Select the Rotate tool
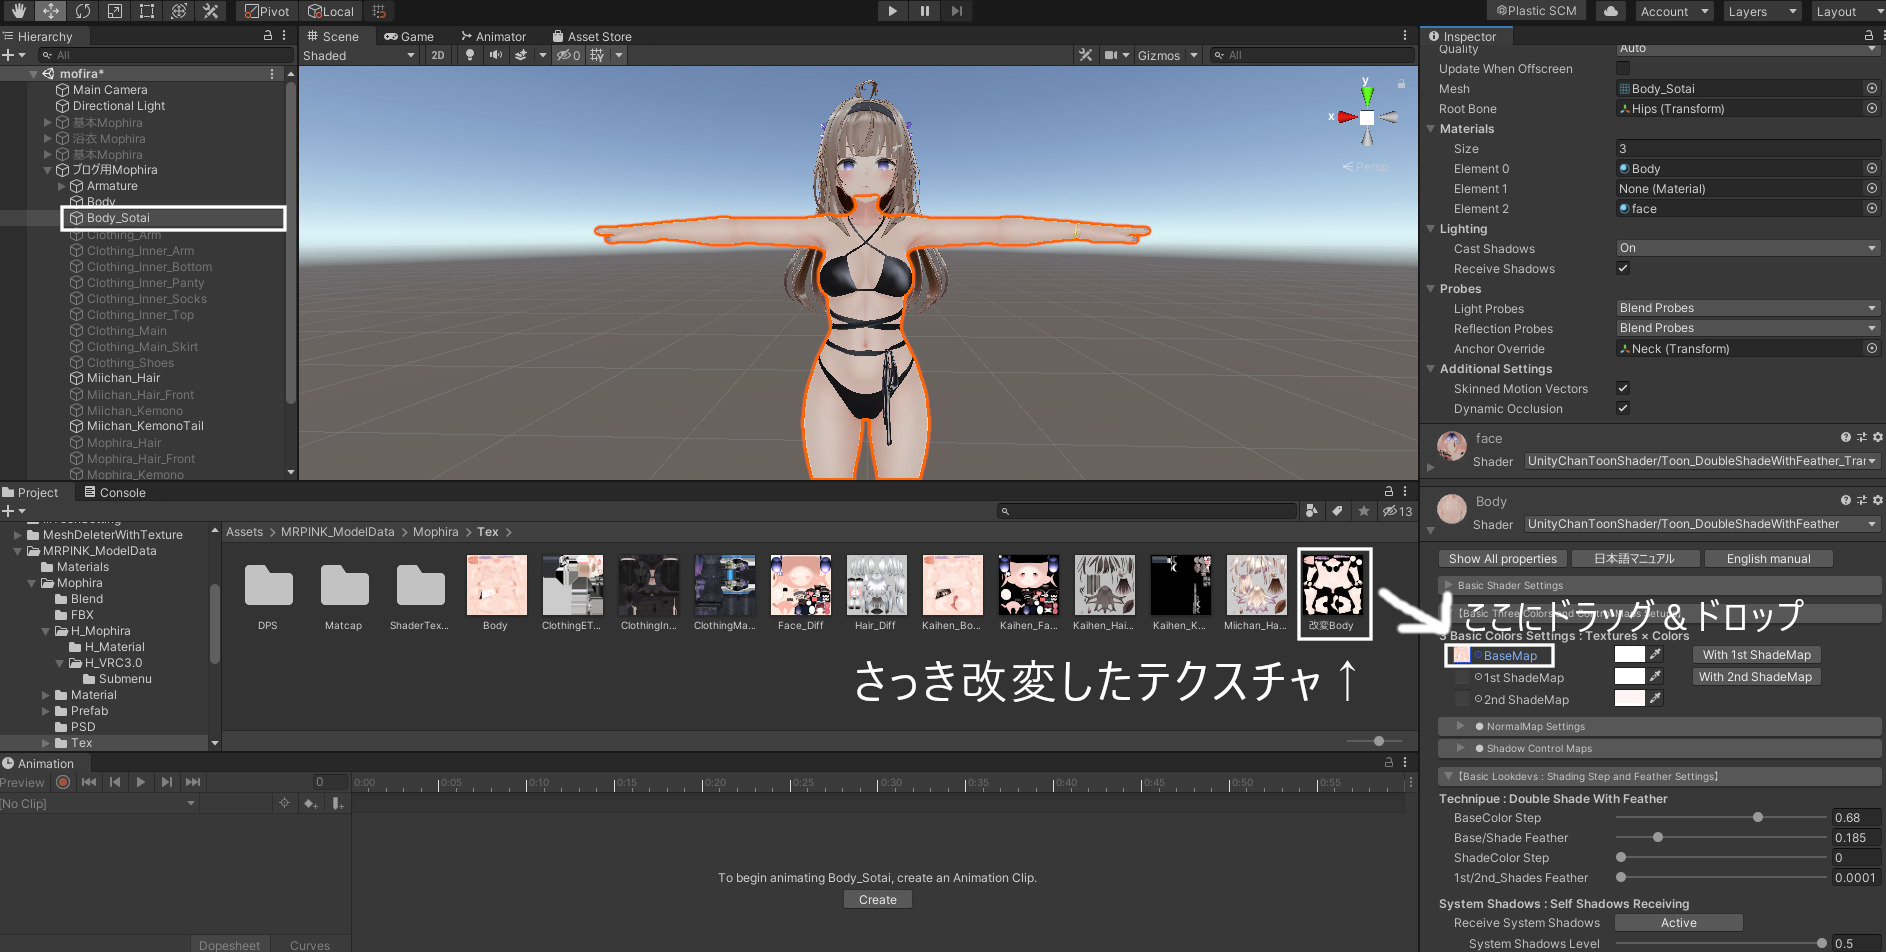Screen dimensions: 1886x952 click(x=83, y=11)
